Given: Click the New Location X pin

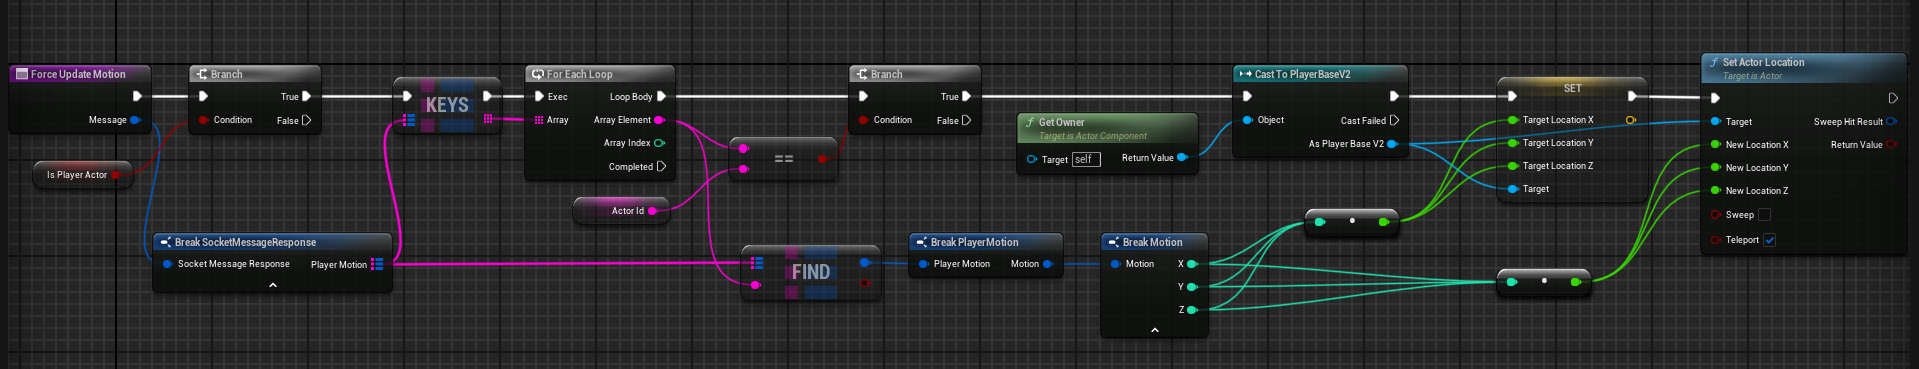Looking at the screenshot, I should point(1716,145).
